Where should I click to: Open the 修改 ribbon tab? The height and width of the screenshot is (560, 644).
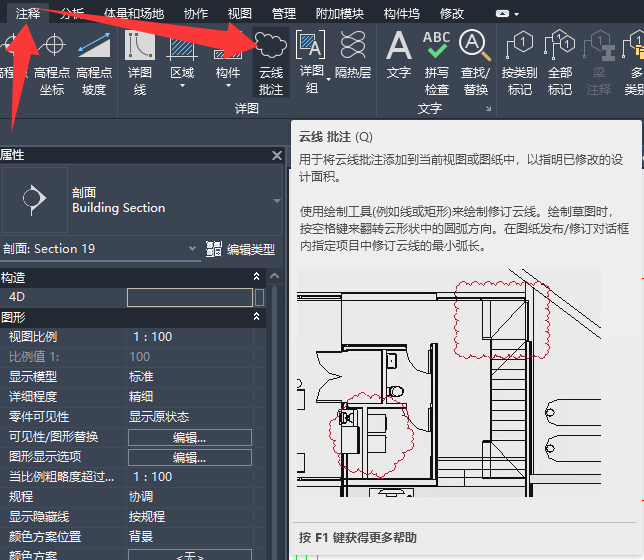point(451,14)
